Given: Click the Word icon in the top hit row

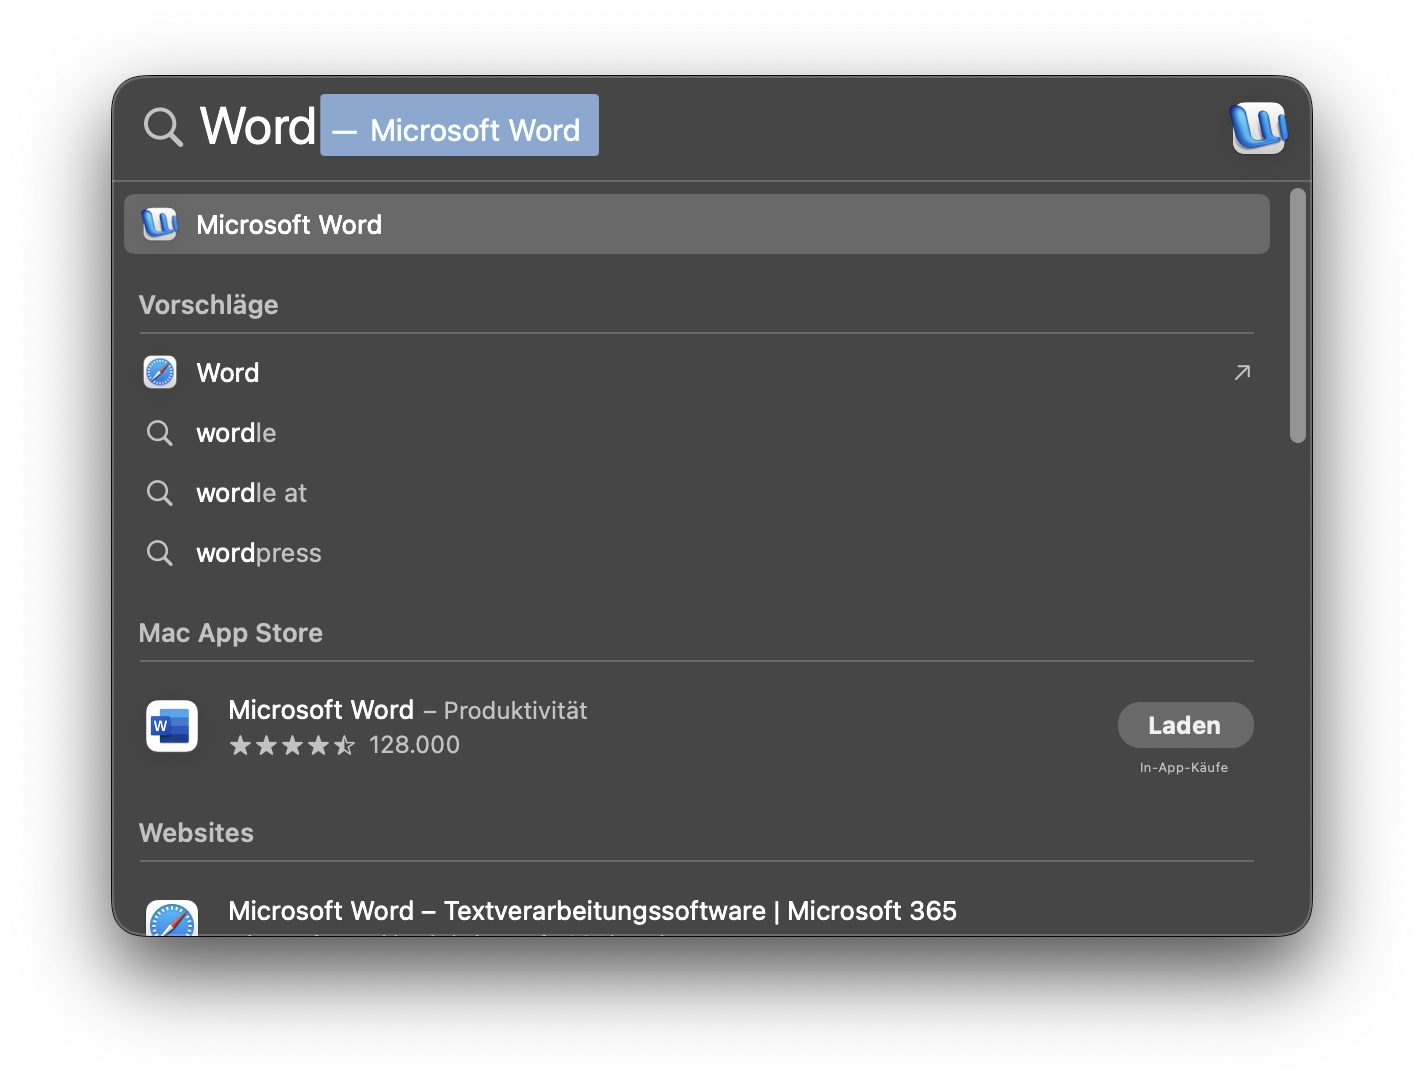Looking at the screenshot, I should point(160,224).
